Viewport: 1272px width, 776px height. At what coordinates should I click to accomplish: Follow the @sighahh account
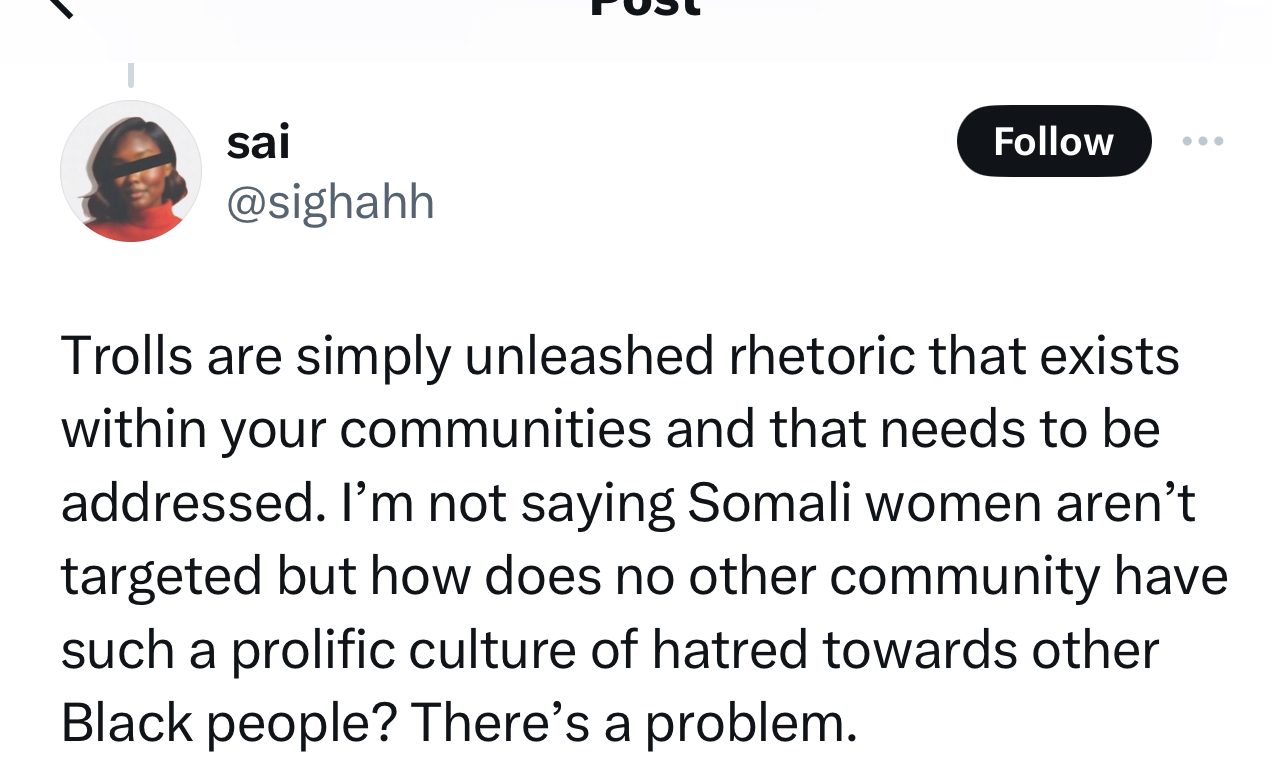tap(1054, 141)
